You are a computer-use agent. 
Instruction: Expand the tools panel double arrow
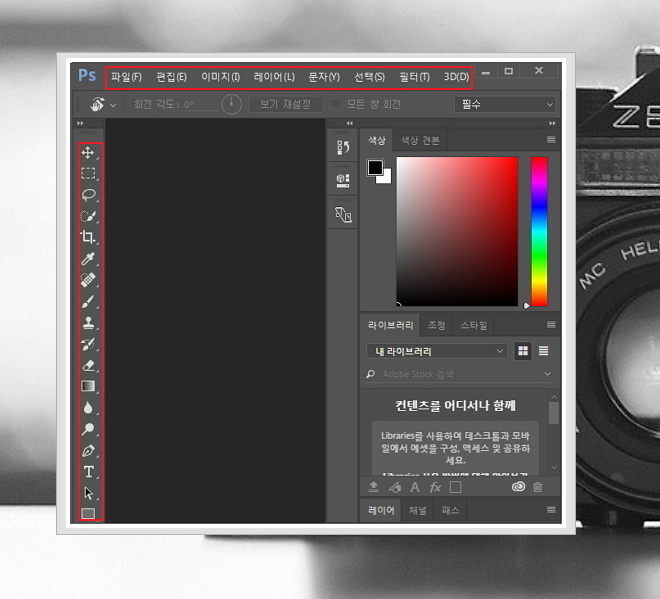point(80,123)
